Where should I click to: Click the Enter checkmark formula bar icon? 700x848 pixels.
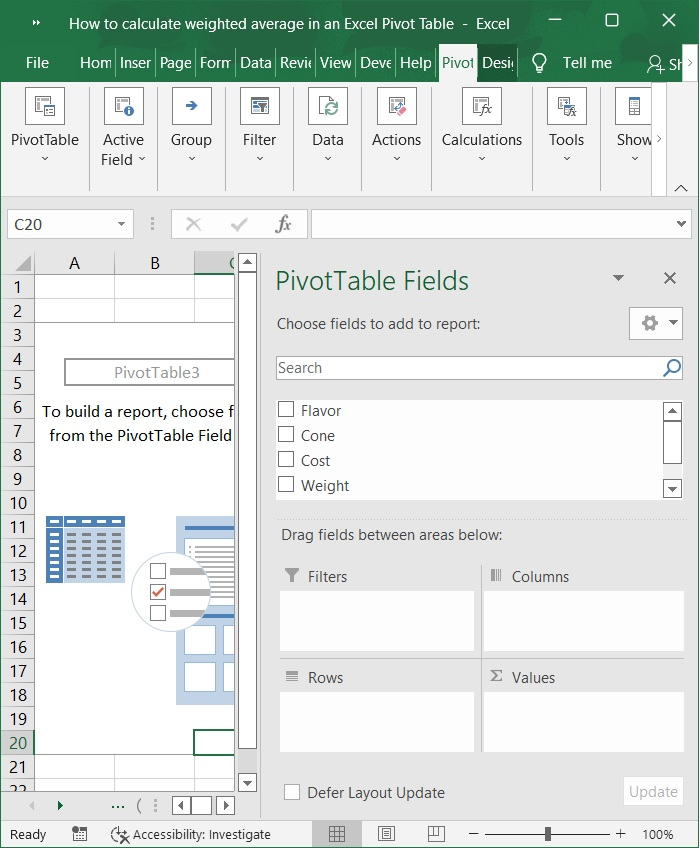pos(239,223)
